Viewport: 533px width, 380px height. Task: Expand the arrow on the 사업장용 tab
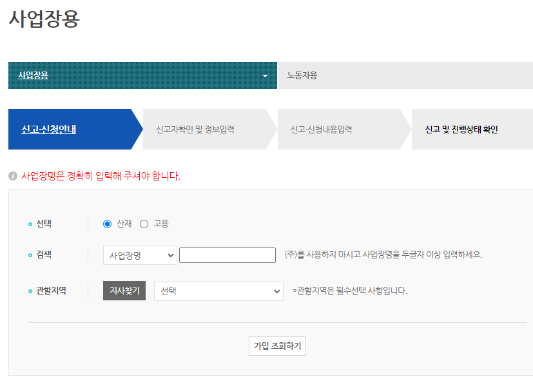pyautogui.click(x=265, y=76)
